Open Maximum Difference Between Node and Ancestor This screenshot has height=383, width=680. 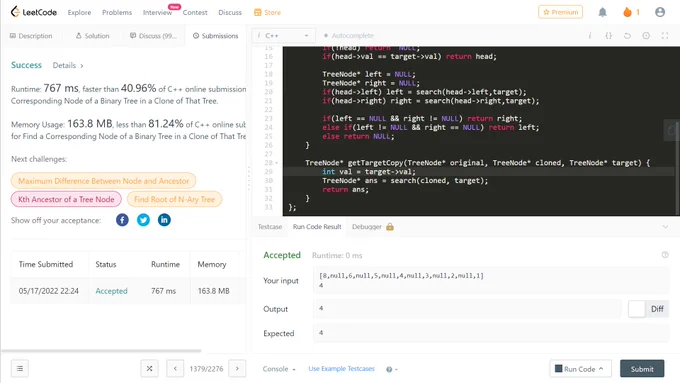click(x=103, y=181)
